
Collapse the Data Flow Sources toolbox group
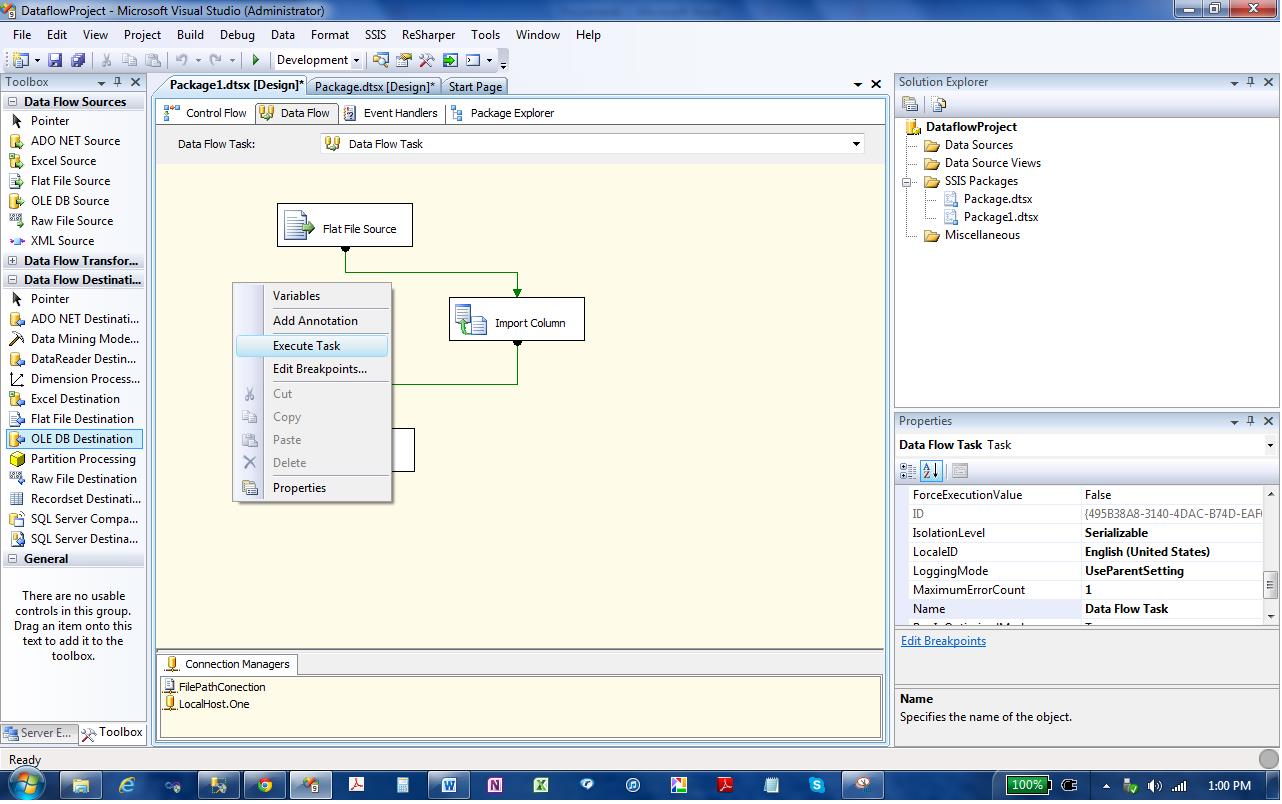click(x=12, y=102)
